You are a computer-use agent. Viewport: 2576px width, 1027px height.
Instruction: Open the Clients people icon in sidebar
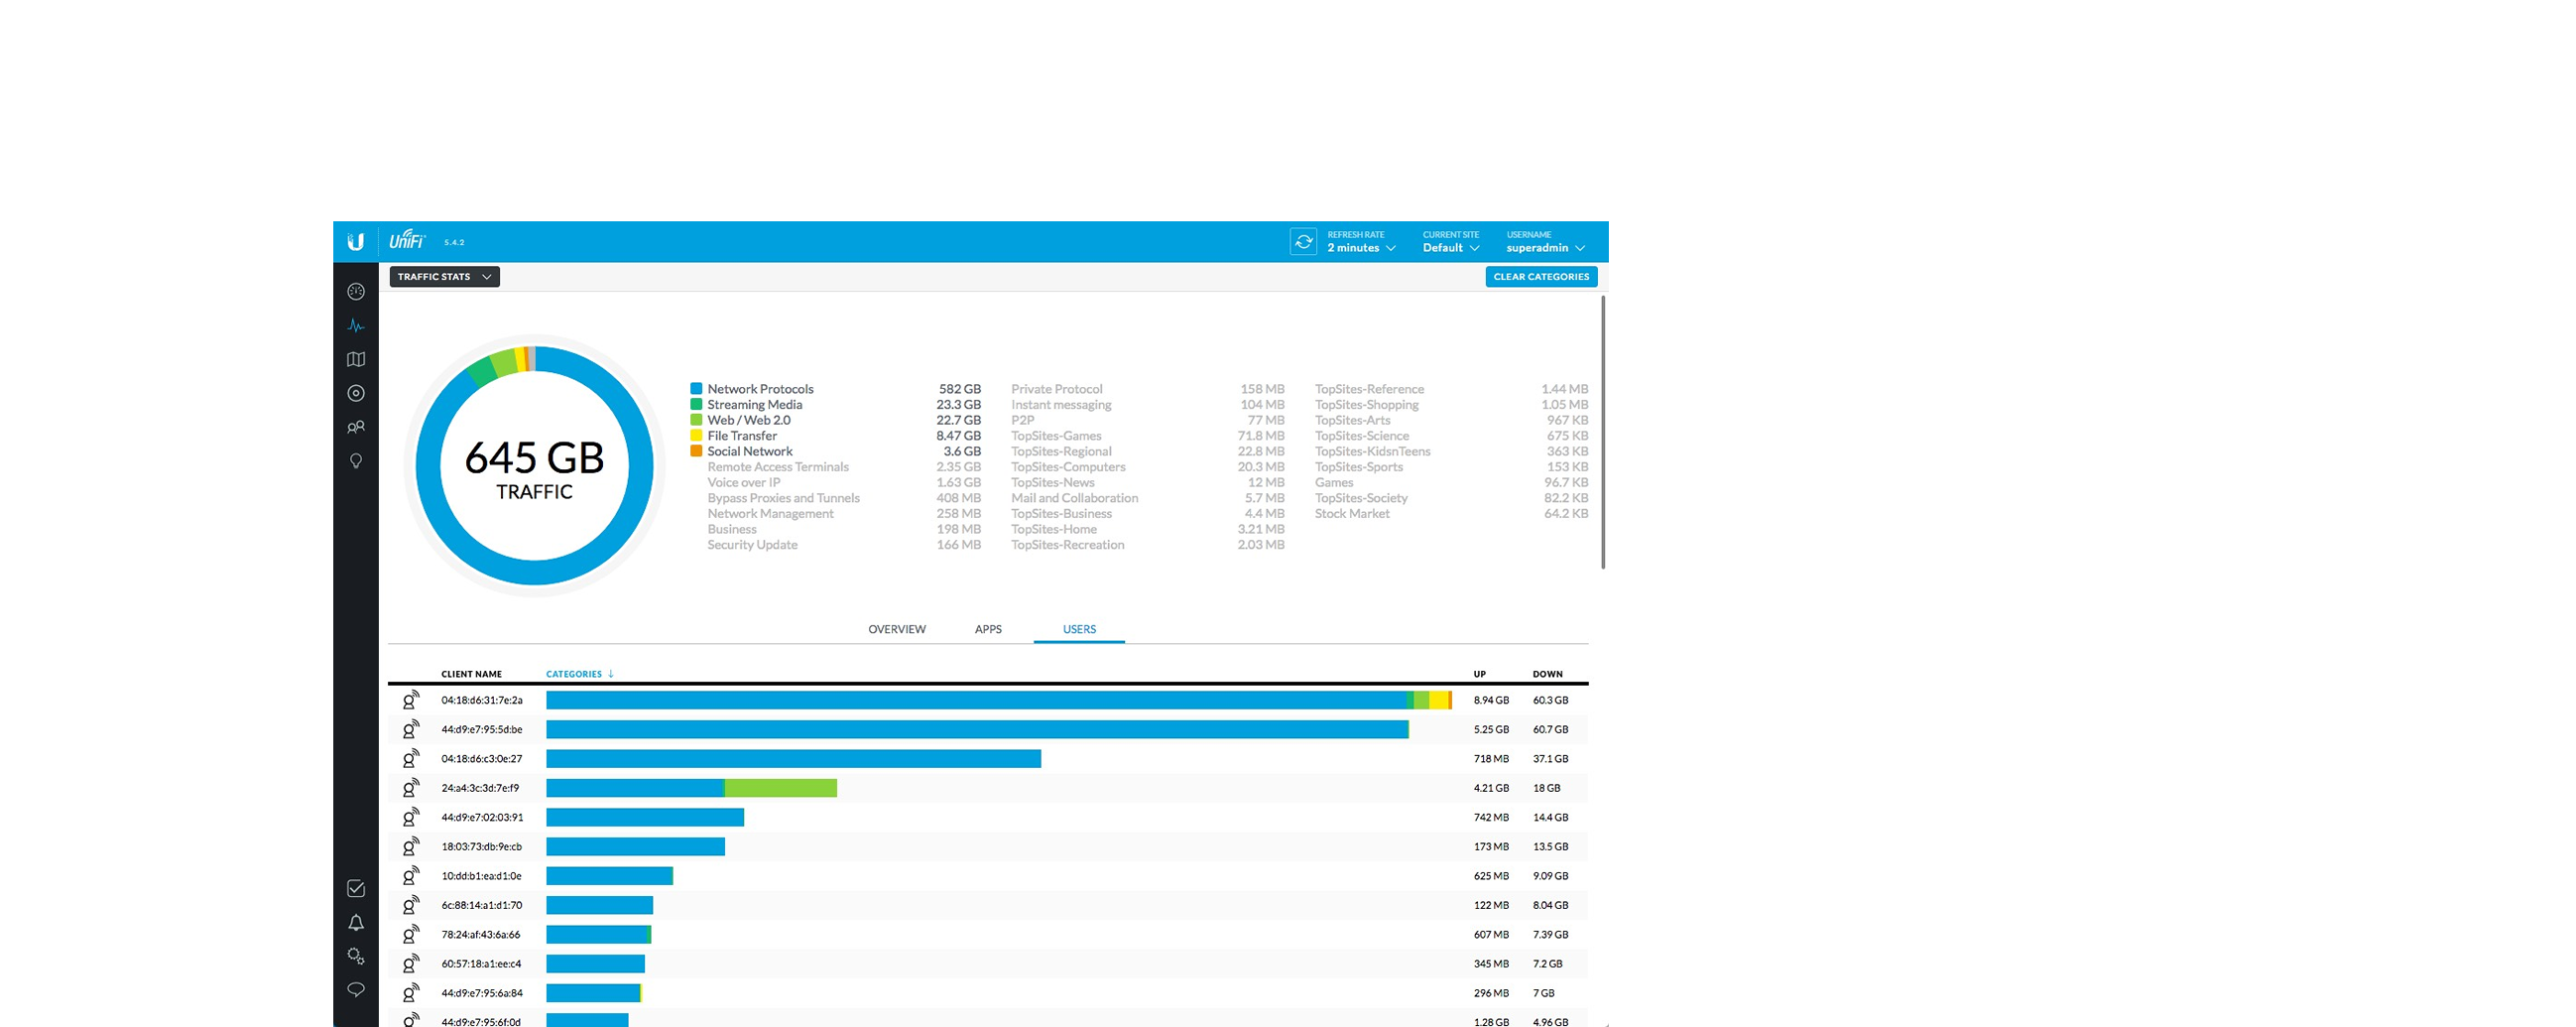pos(355,428)
